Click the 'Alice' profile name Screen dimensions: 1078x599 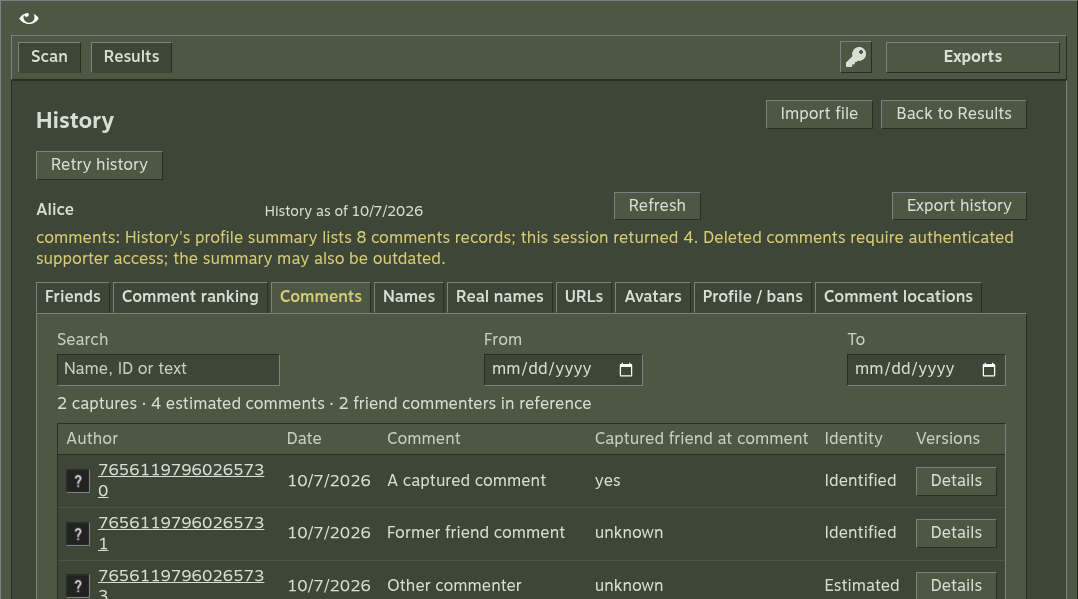[55, 210]
